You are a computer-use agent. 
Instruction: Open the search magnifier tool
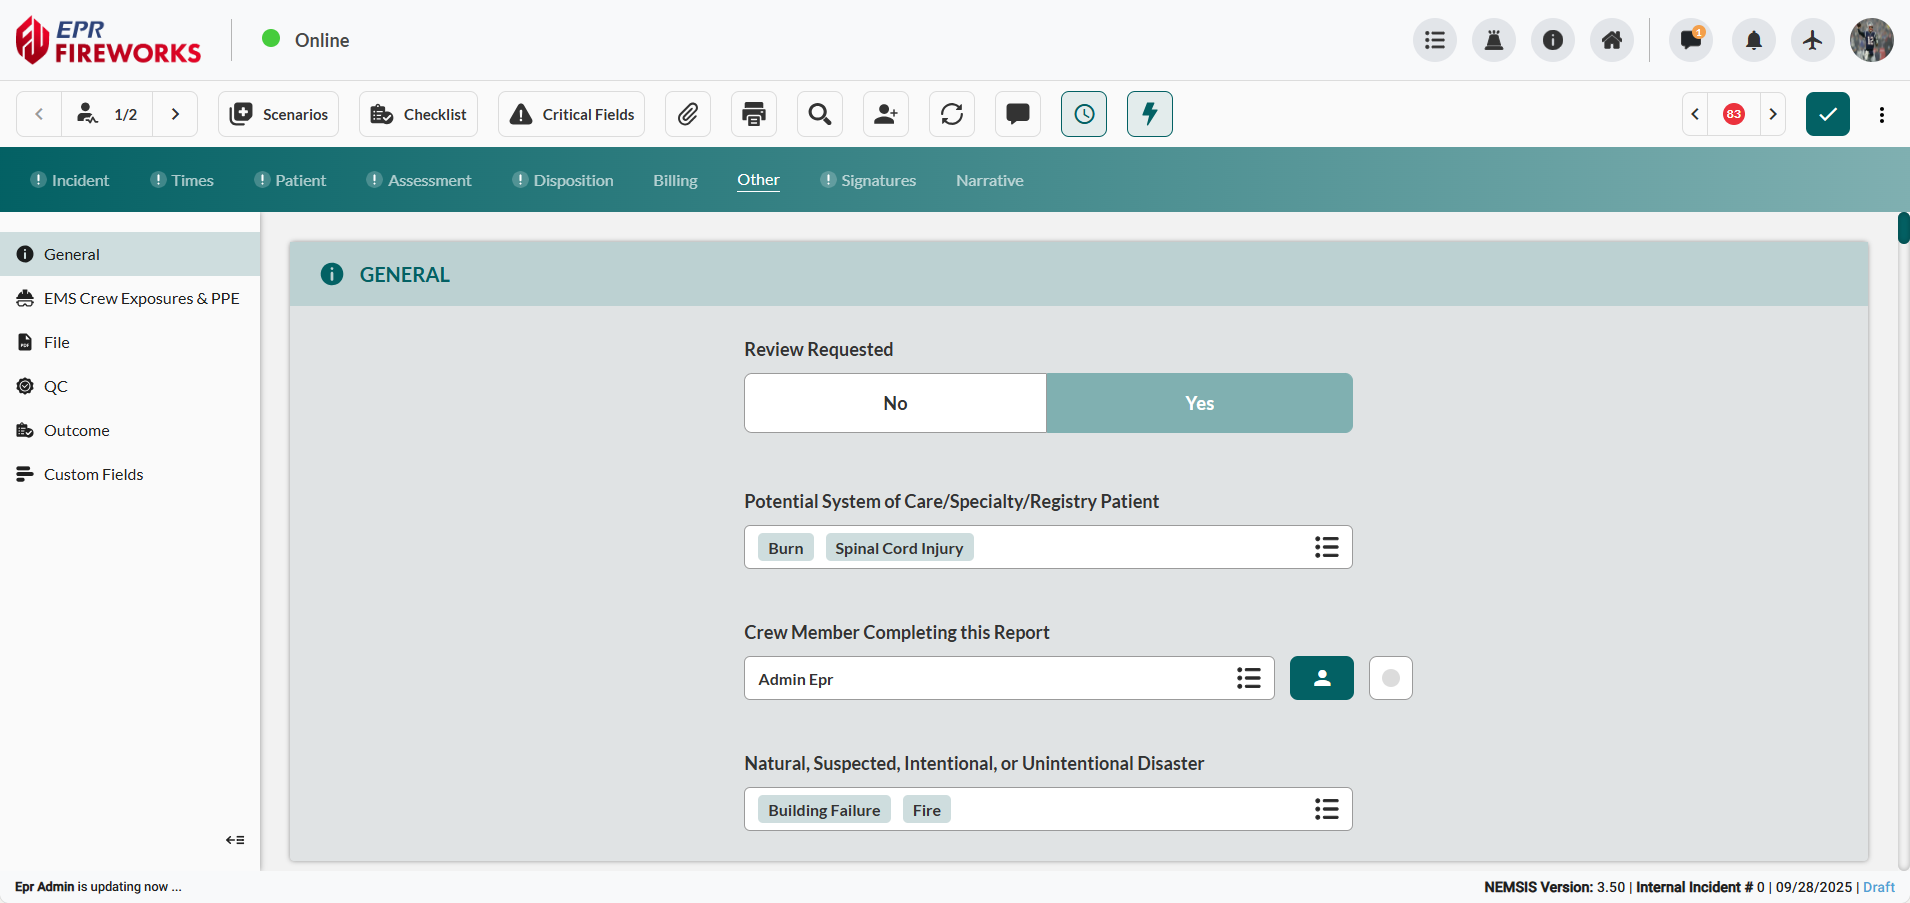[820, 114]
